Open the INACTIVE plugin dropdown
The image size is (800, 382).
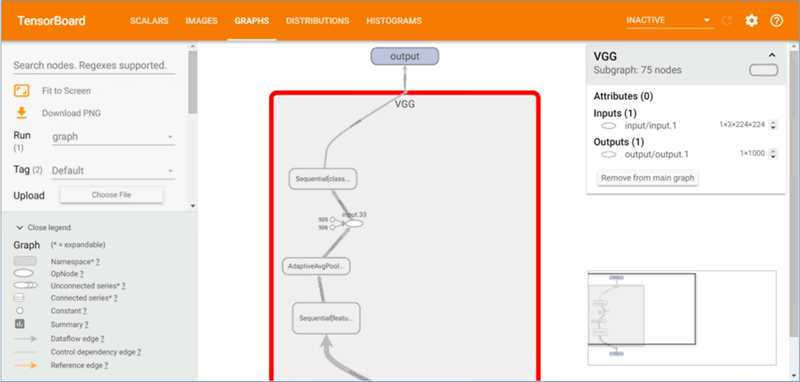pos(669,20)
